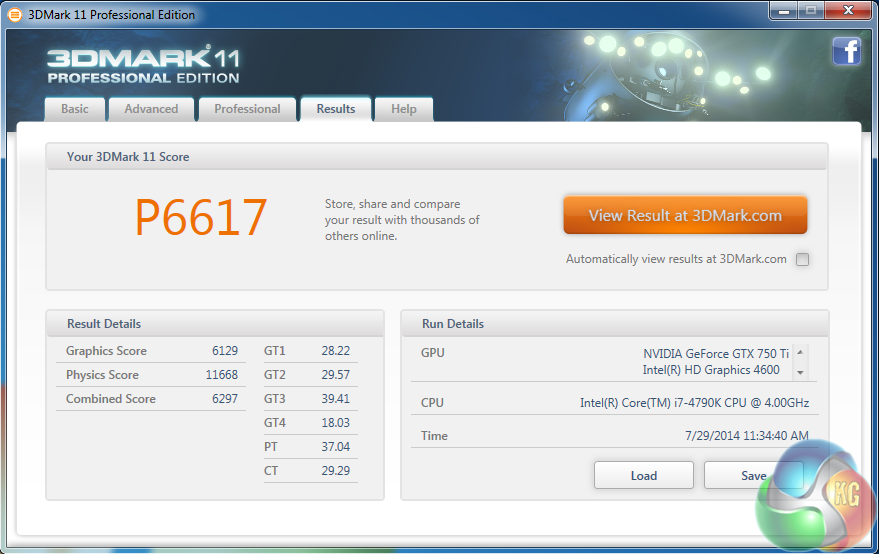Image resolution: width=879 pixels, height=554 pixels.
Task: Click the CT value 29.29
Action: [336, 470]
